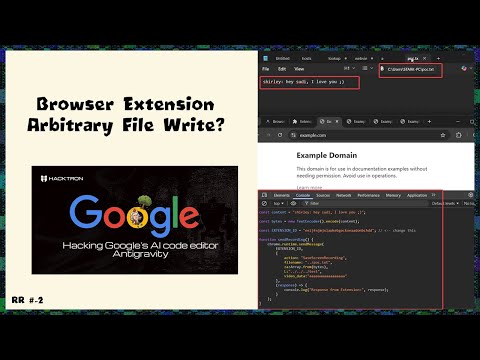The image size is (480, 360).
Task: Expand the top JavaScript context dropdown
Action: [x=279, y=203]
